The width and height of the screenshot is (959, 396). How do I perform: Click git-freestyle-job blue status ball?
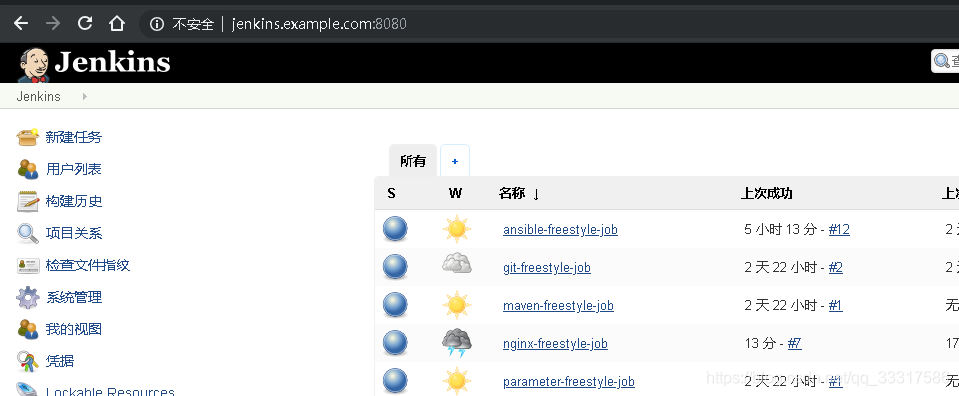pos(395,267)
